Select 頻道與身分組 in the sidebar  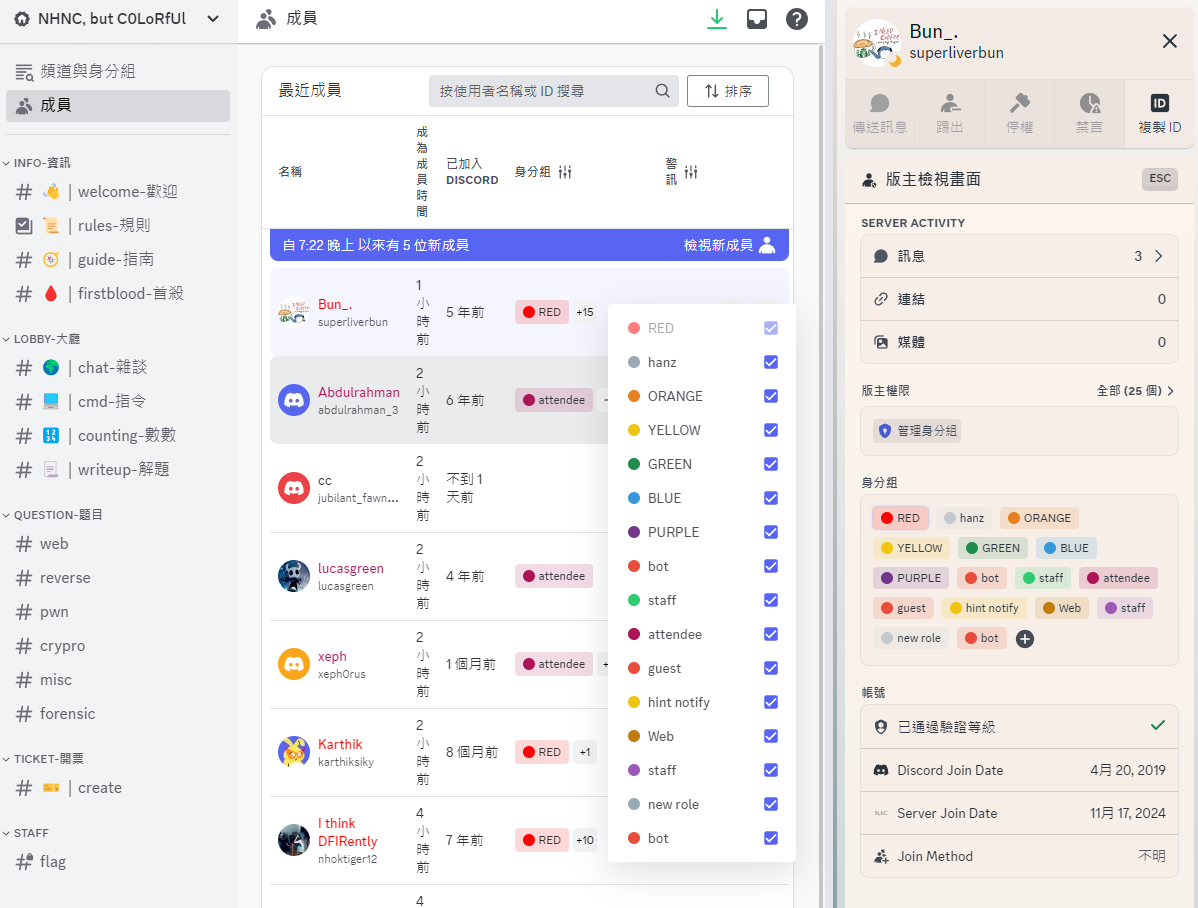(118, 71)
